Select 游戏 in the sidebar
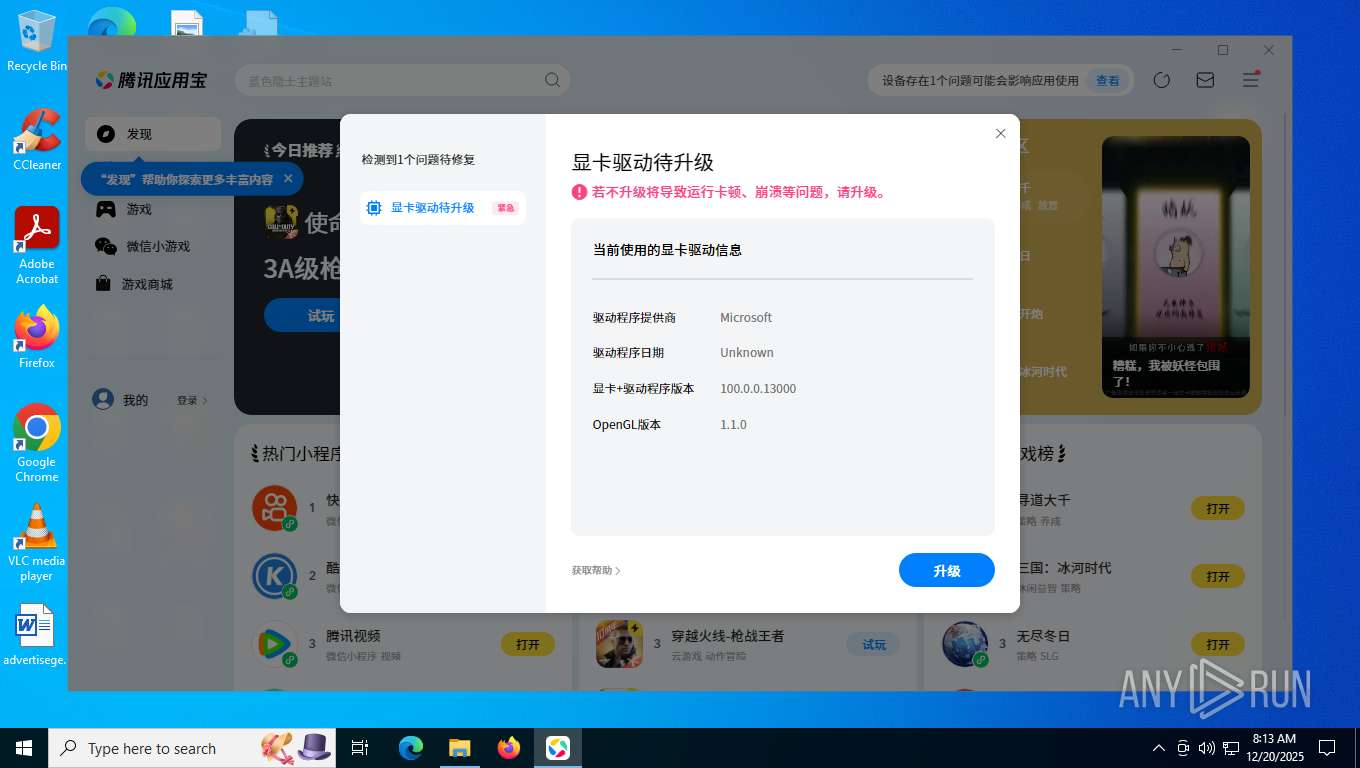 click(153, 209)
